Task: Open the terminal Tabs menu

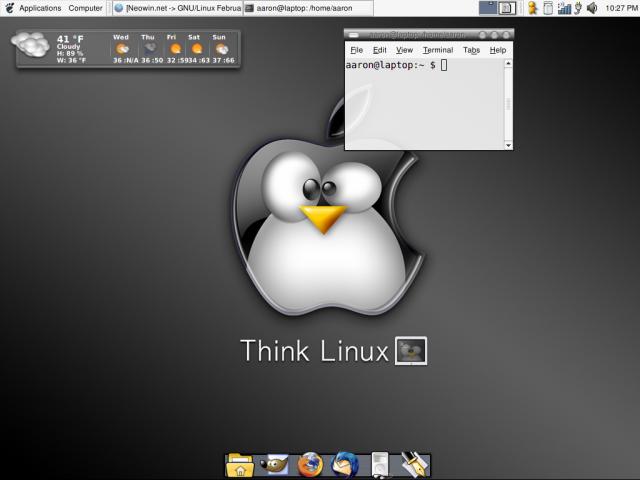Action: pyautogui.click(x=471, y=50)
